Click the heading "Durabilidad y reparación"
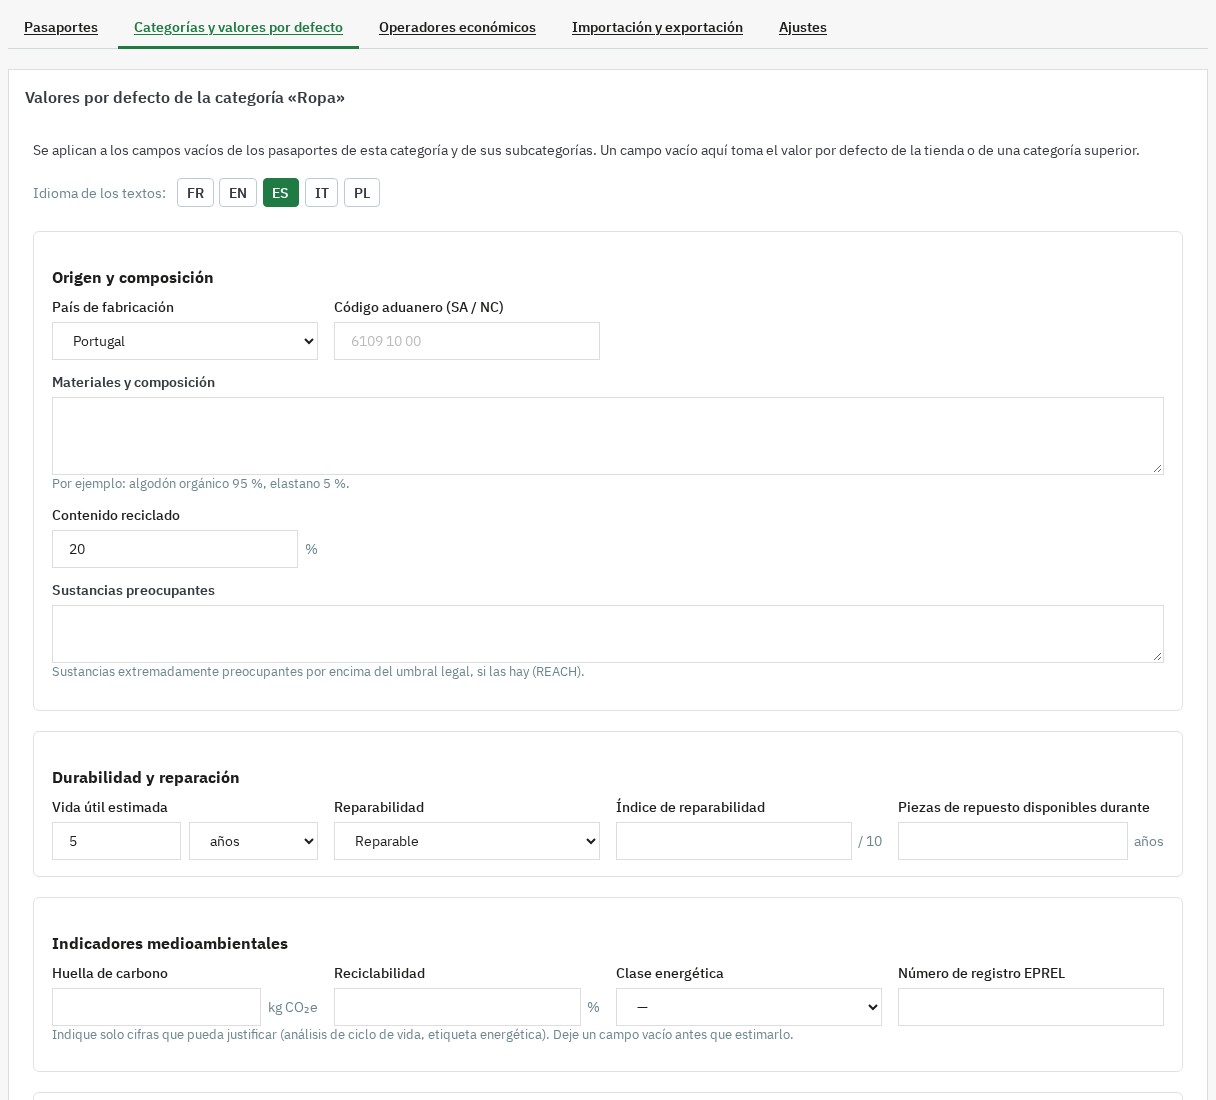Image resolution: width=1216 pixels, height=1100 pixels. coord(146,777)
